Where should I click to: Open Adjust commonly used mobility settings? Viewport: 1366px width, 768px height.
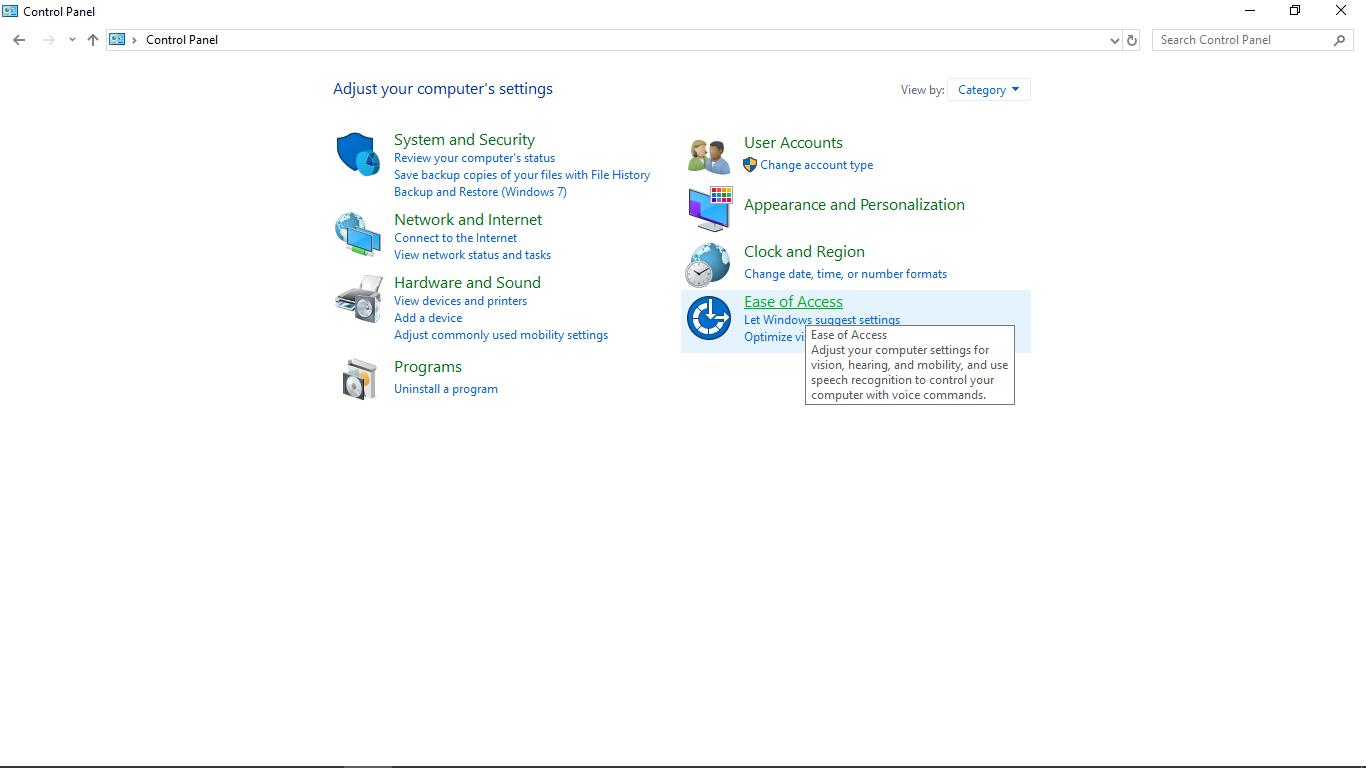pos(501,335)
